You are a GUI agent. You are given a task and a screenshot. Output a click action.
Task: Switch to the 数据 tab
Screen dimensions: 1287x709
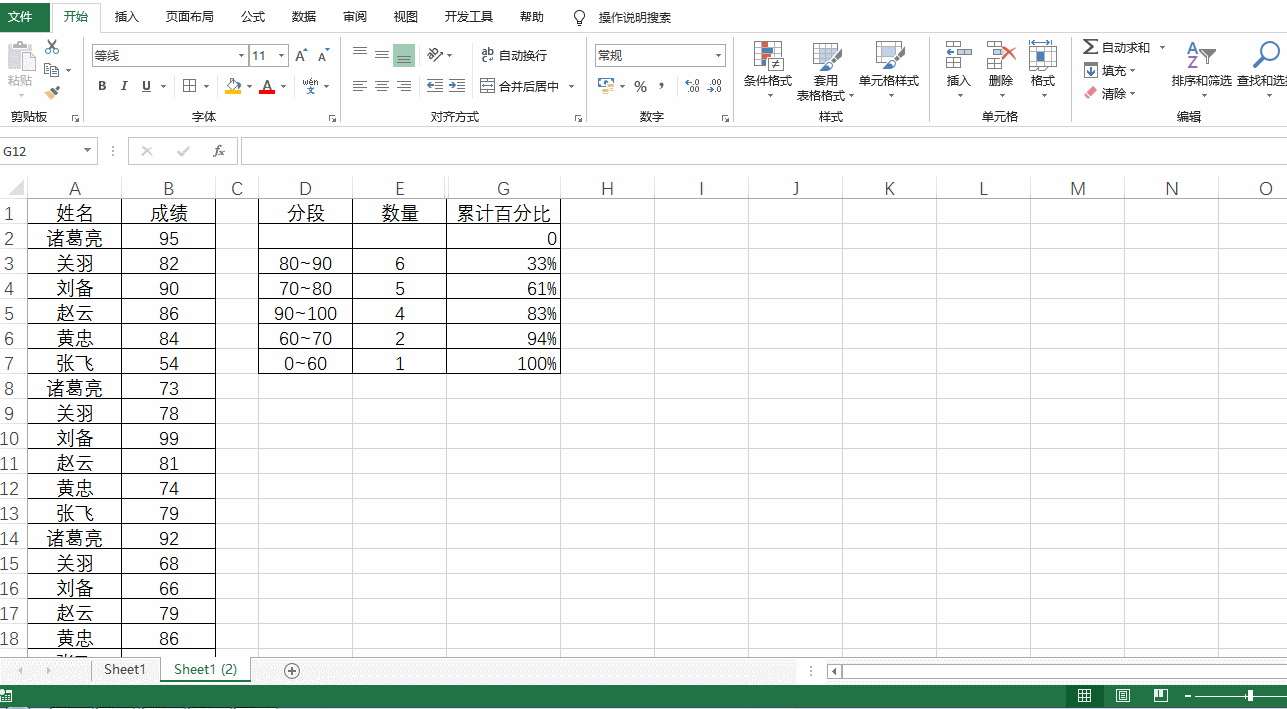pyautogui.click(x=304, y=17)
